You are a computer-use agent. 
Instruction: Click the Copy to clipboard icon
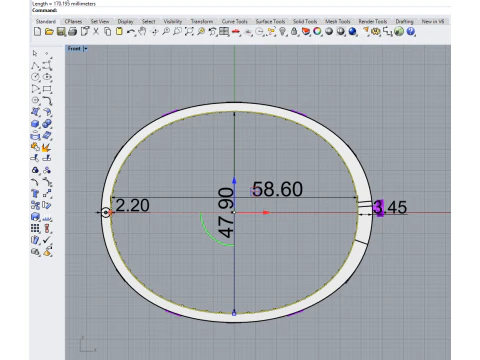click(x=107, y=32)
